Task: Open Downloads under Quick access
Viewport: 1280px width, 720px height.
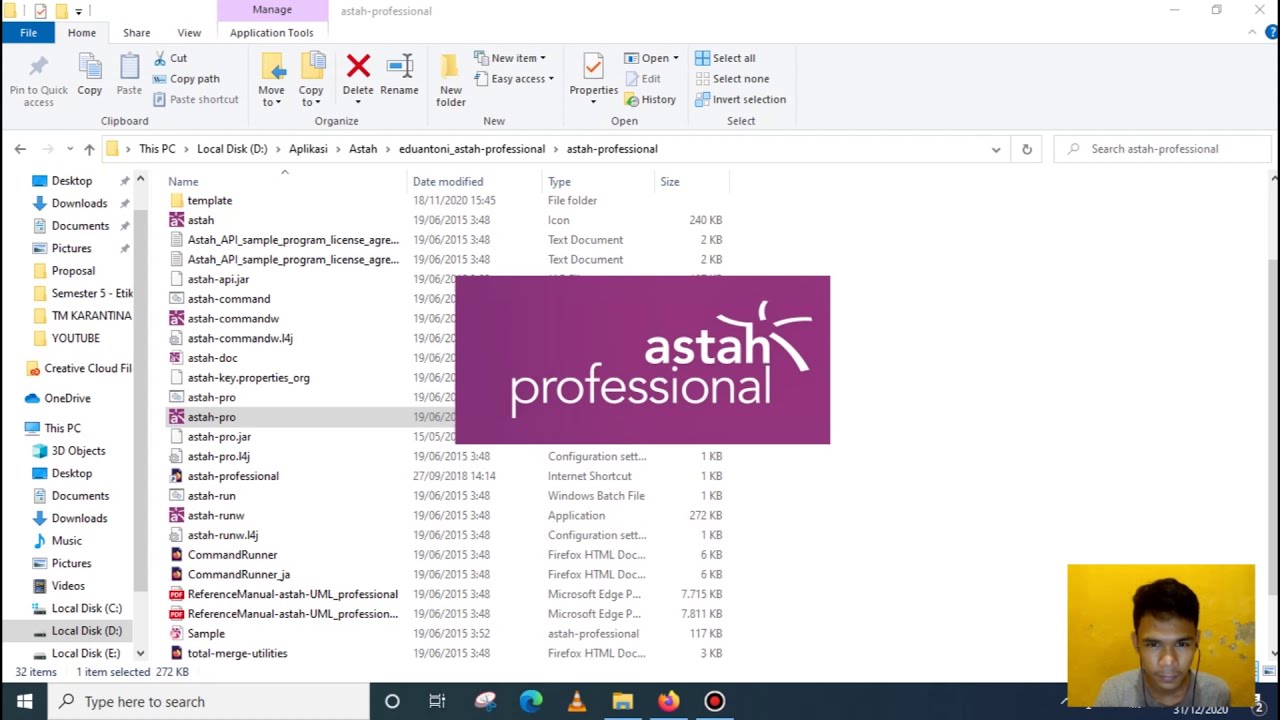Action: point(79,203)
